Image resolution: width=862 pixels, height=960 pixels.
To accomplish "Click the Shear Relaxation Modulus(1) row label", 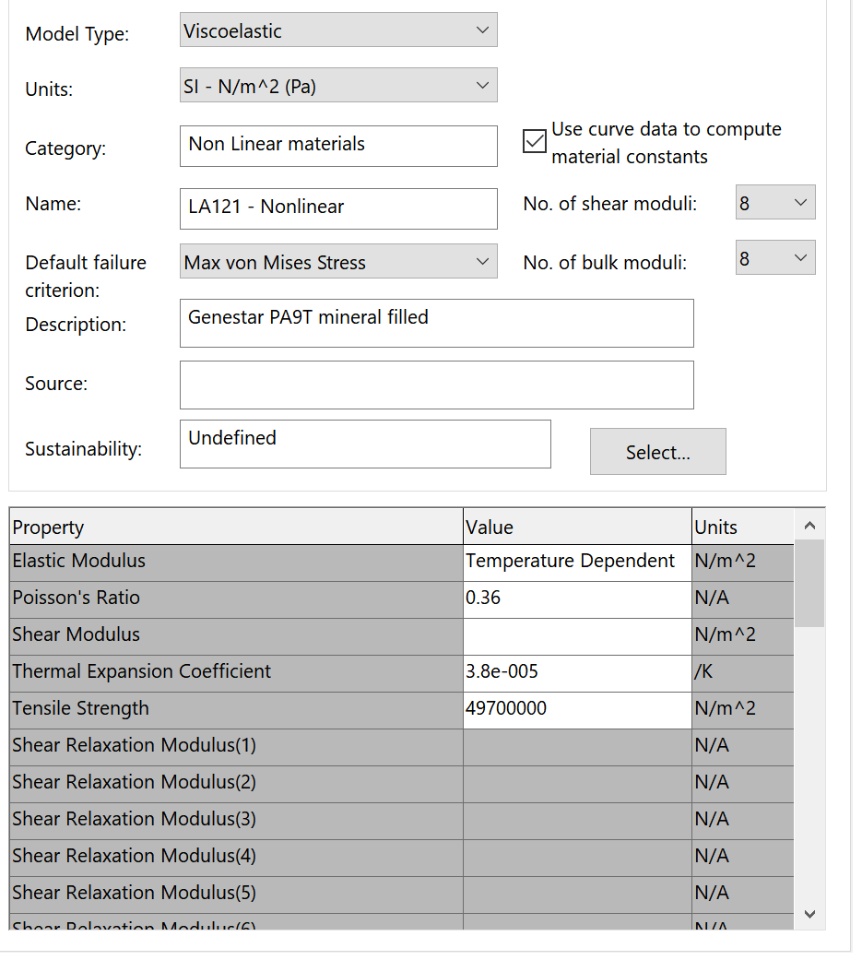I will pos(236,748).
